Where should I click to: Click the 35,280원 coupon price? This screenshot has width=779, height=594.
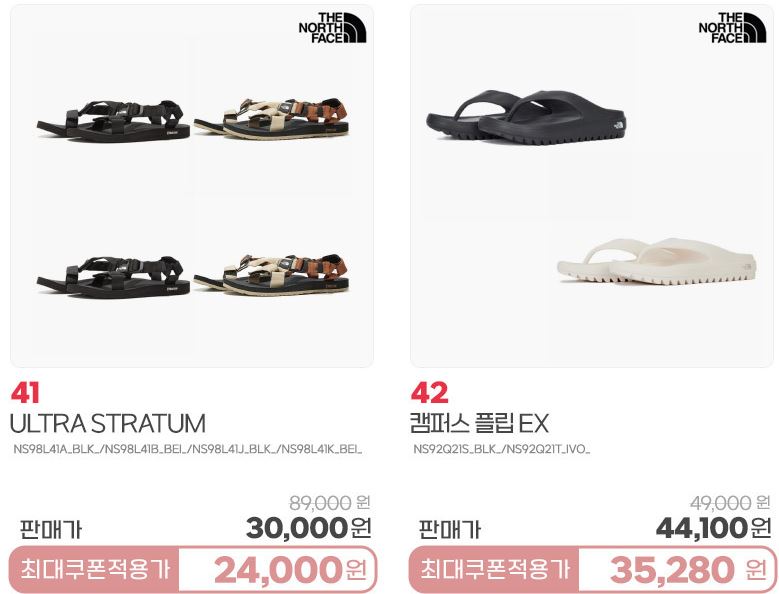tap(689, 570)
